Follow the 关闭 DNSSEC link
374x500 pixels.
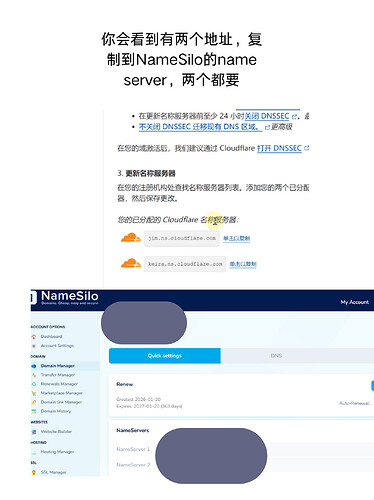pos(267,116)
